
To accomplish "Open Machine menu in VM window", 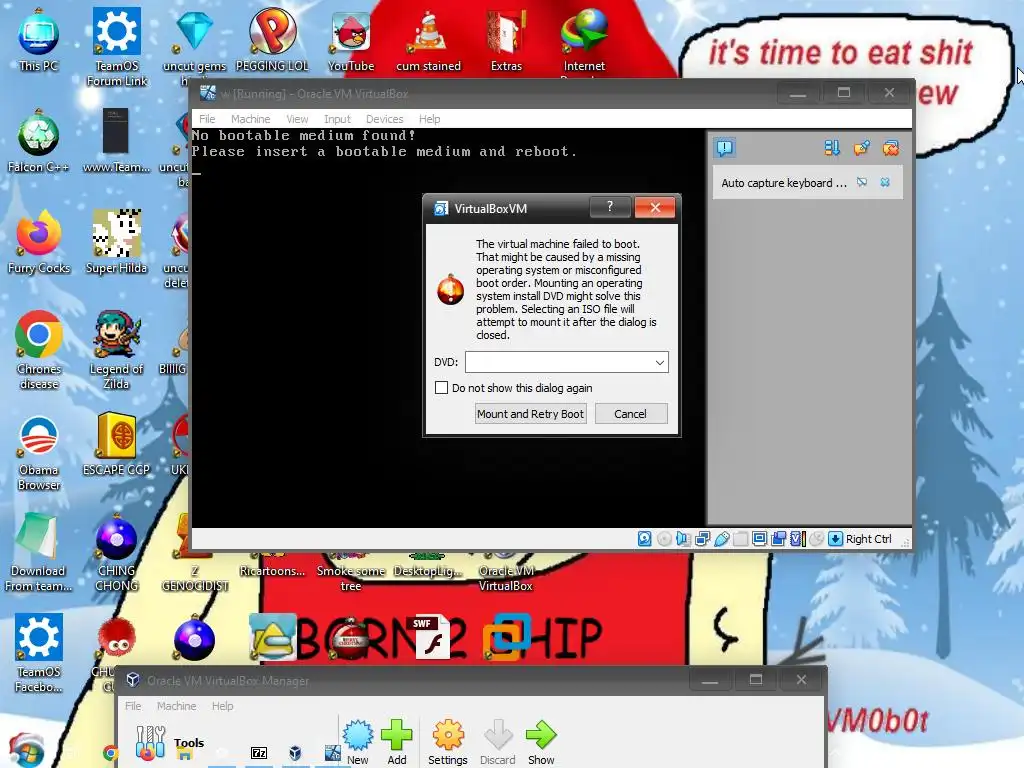I will click(250, 119).
